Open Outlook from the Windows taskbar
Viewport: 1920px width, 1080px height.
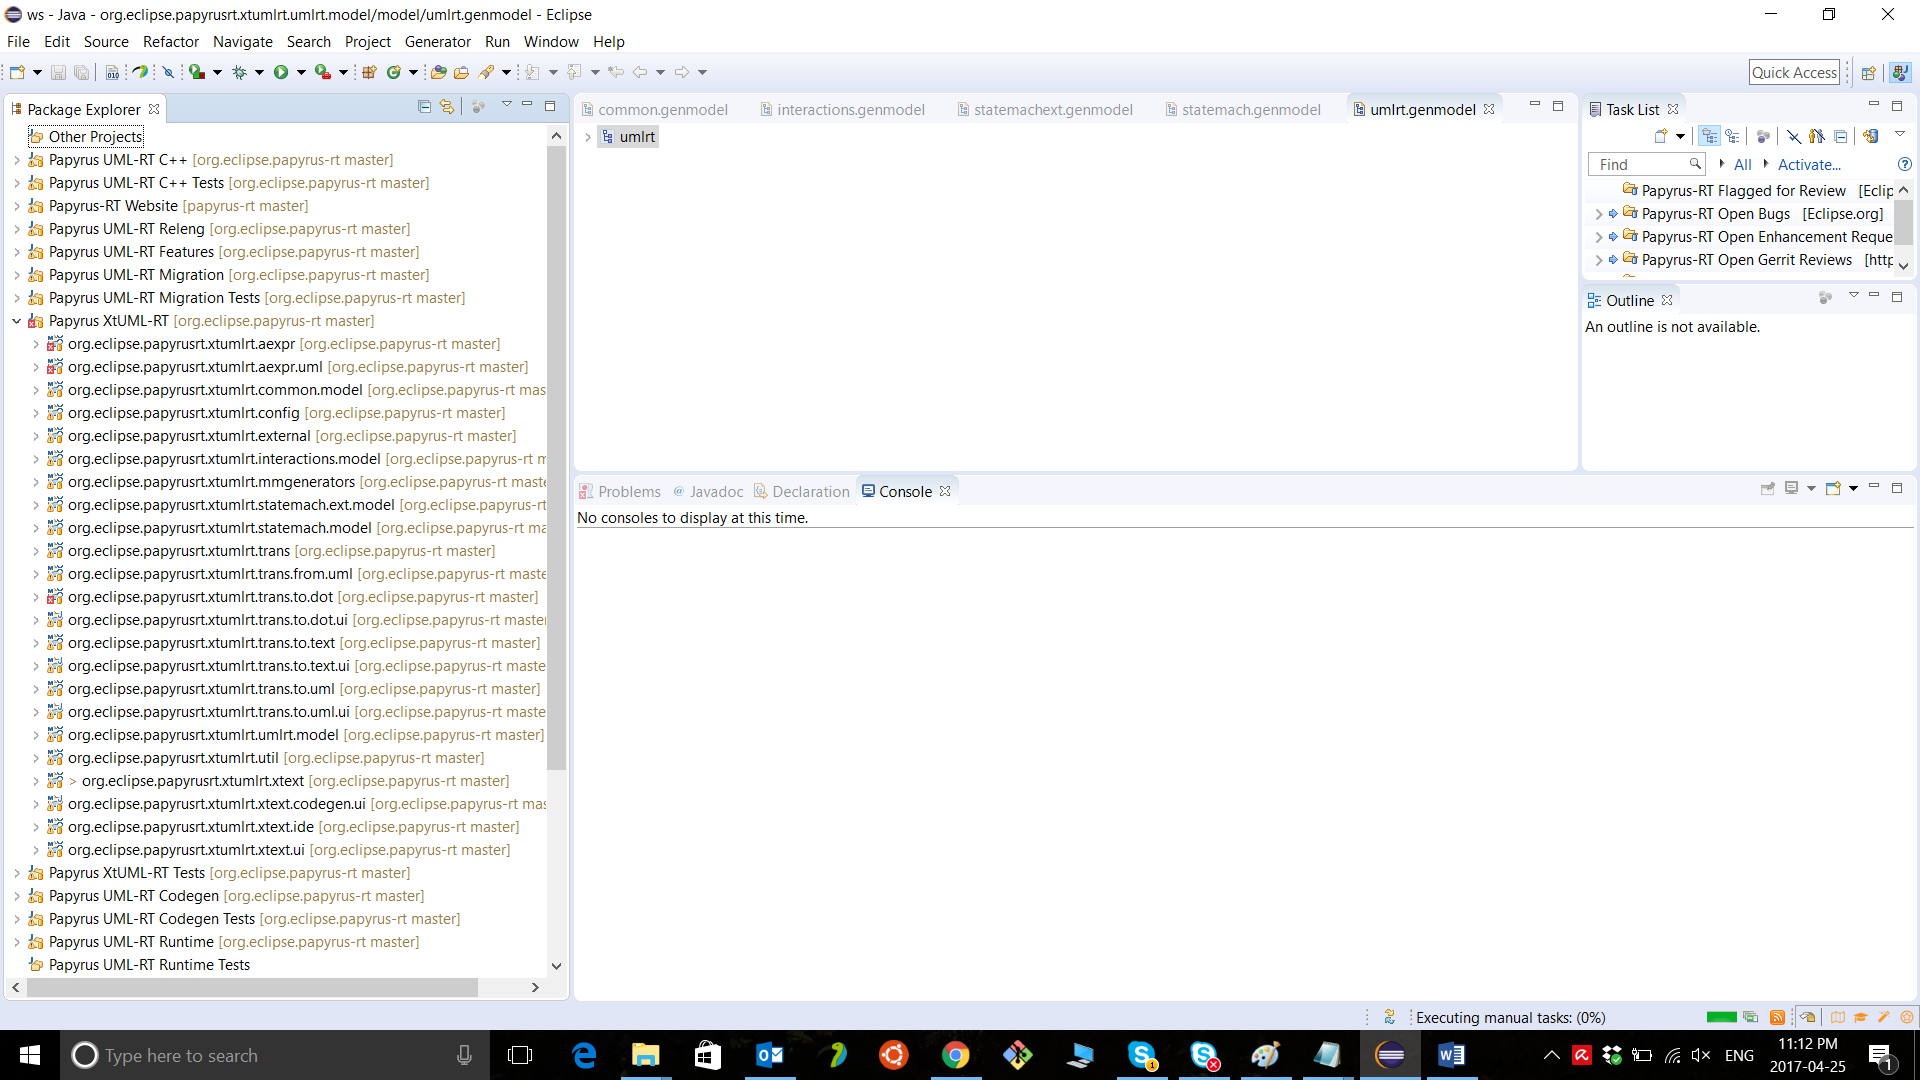click(x=769, y=1055)
